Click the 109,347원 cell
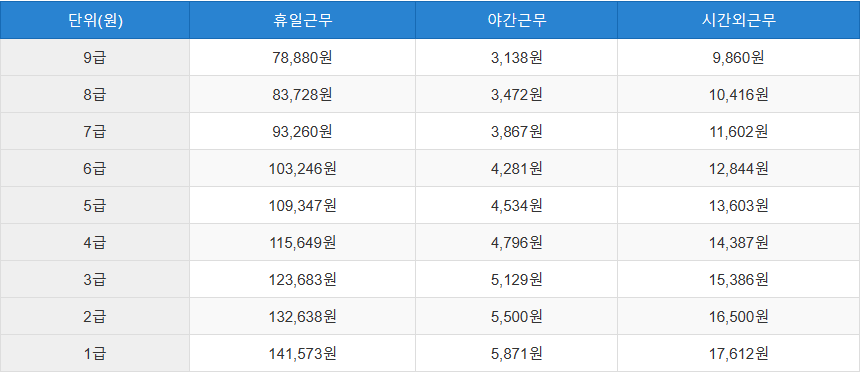862x375 pixels. coord(302,205)
